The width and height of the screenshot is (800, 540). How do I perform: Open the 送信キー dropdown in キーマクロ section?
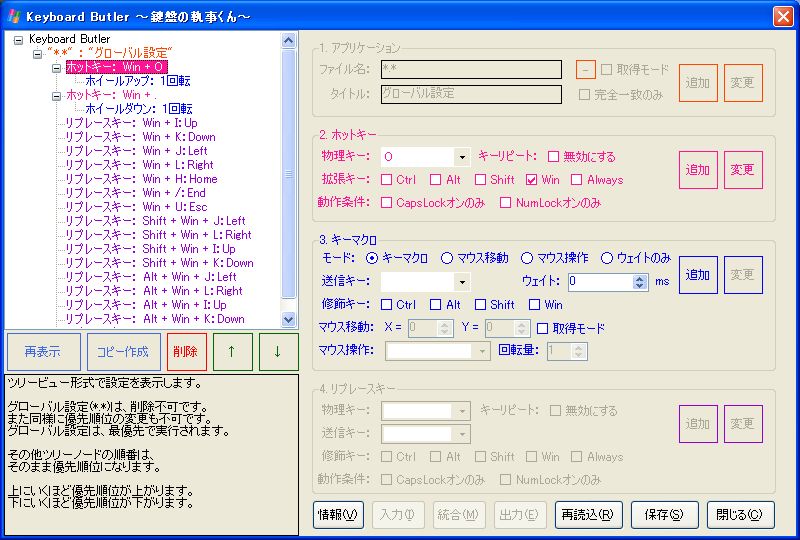click(462, 281)
